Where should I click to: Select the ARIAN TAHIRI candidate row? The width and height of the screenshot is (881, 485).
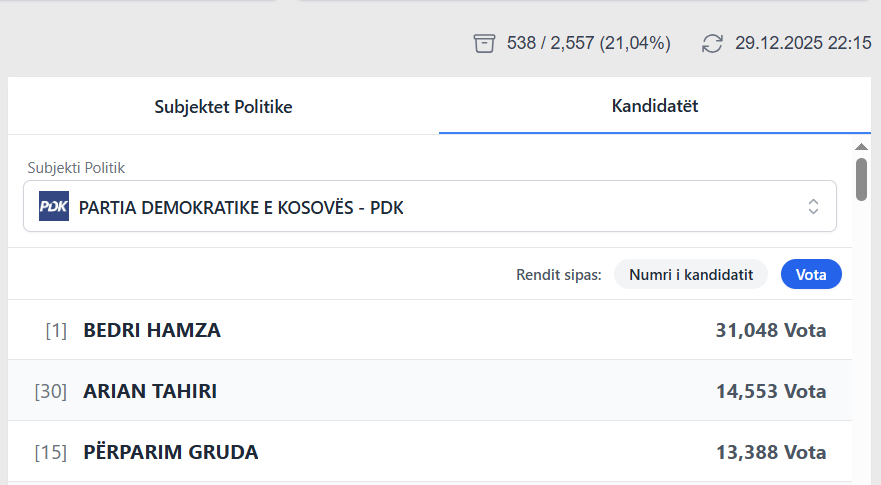pos(430,391)
